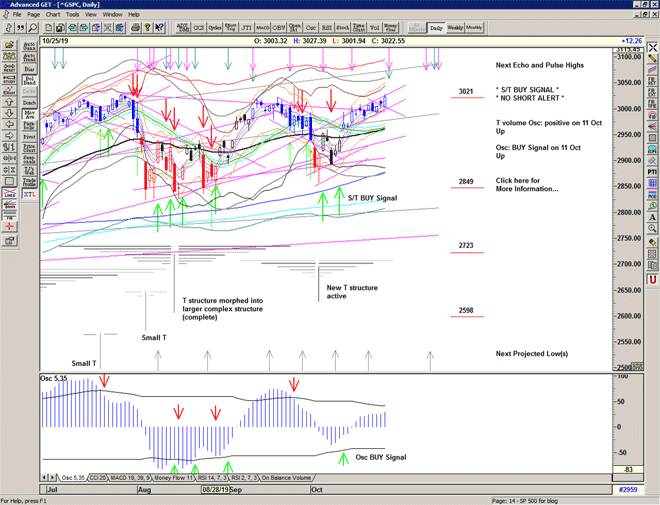Click the red U magnet icon
This screenshot has height=505, width=660.
click(x=652, y=279)
